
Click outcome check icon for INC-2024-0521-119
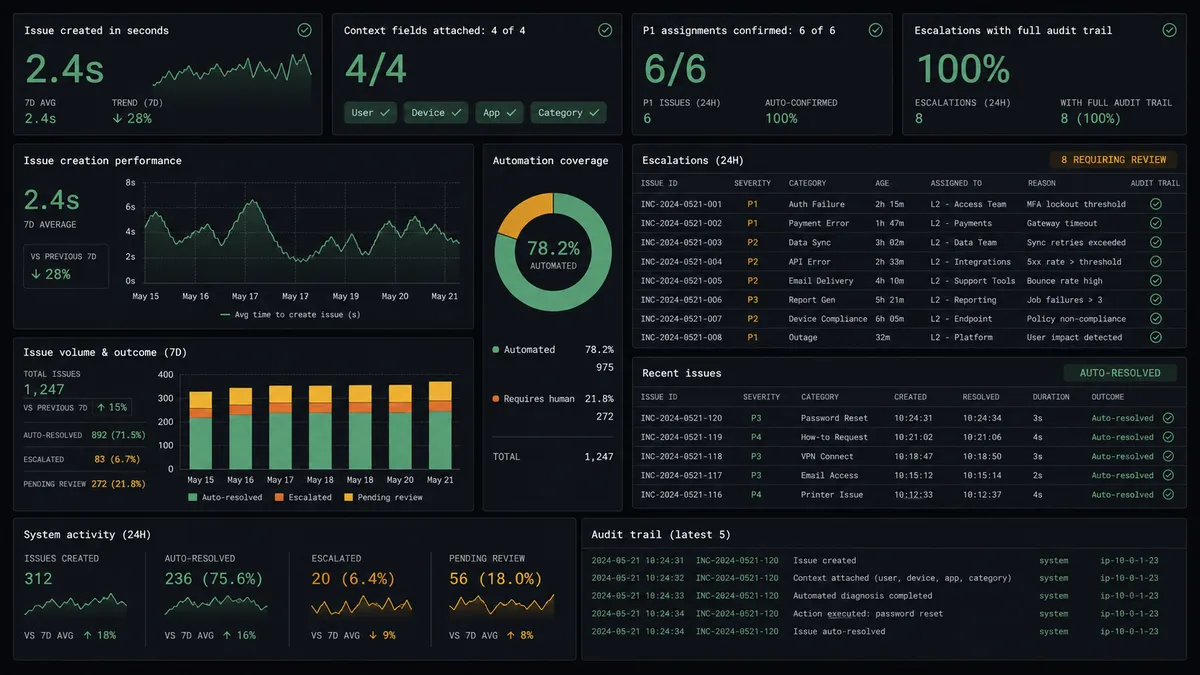tap(1168, 437)
